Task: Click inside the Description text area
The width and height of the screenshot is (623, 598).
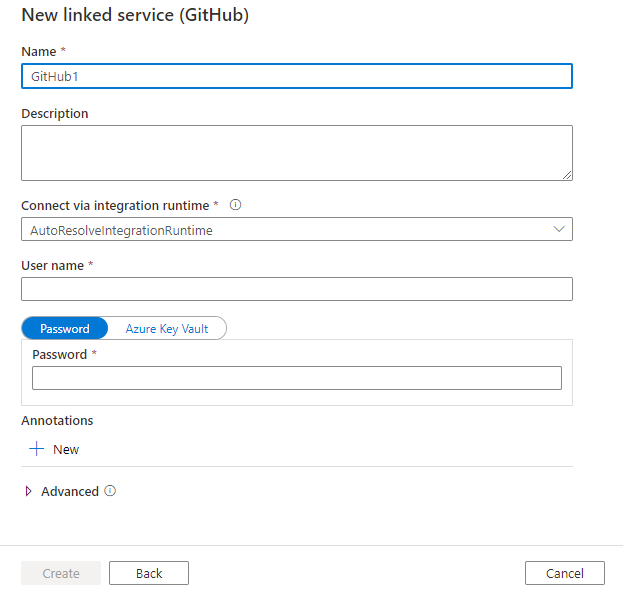Action: point(296,152)
